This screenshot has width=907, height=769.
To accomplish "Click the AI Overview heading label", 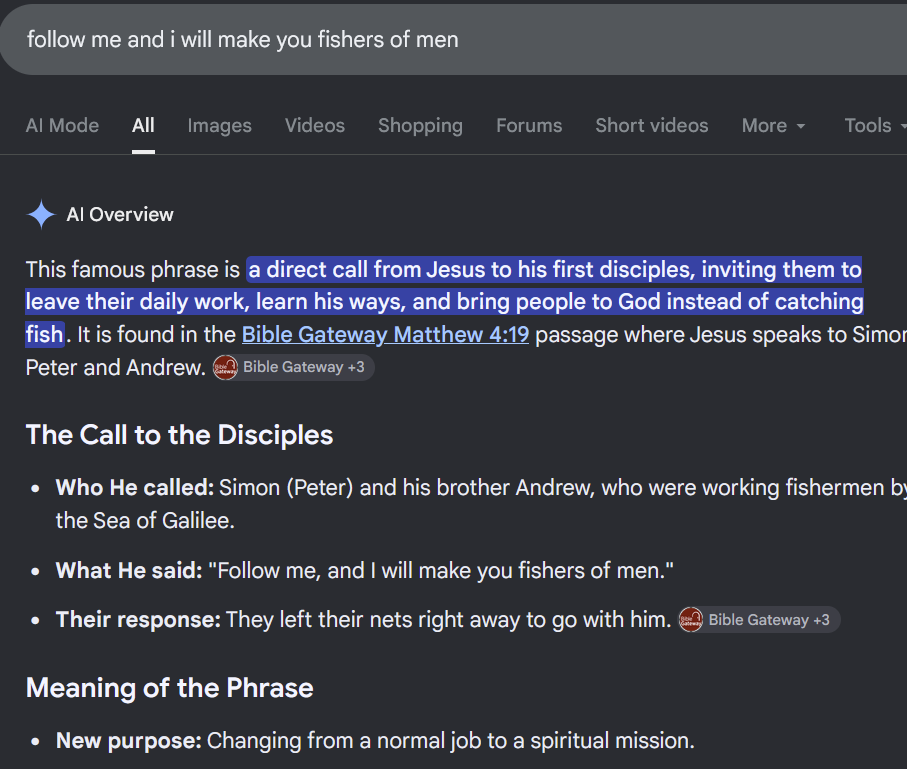I will tap(120, 215).
